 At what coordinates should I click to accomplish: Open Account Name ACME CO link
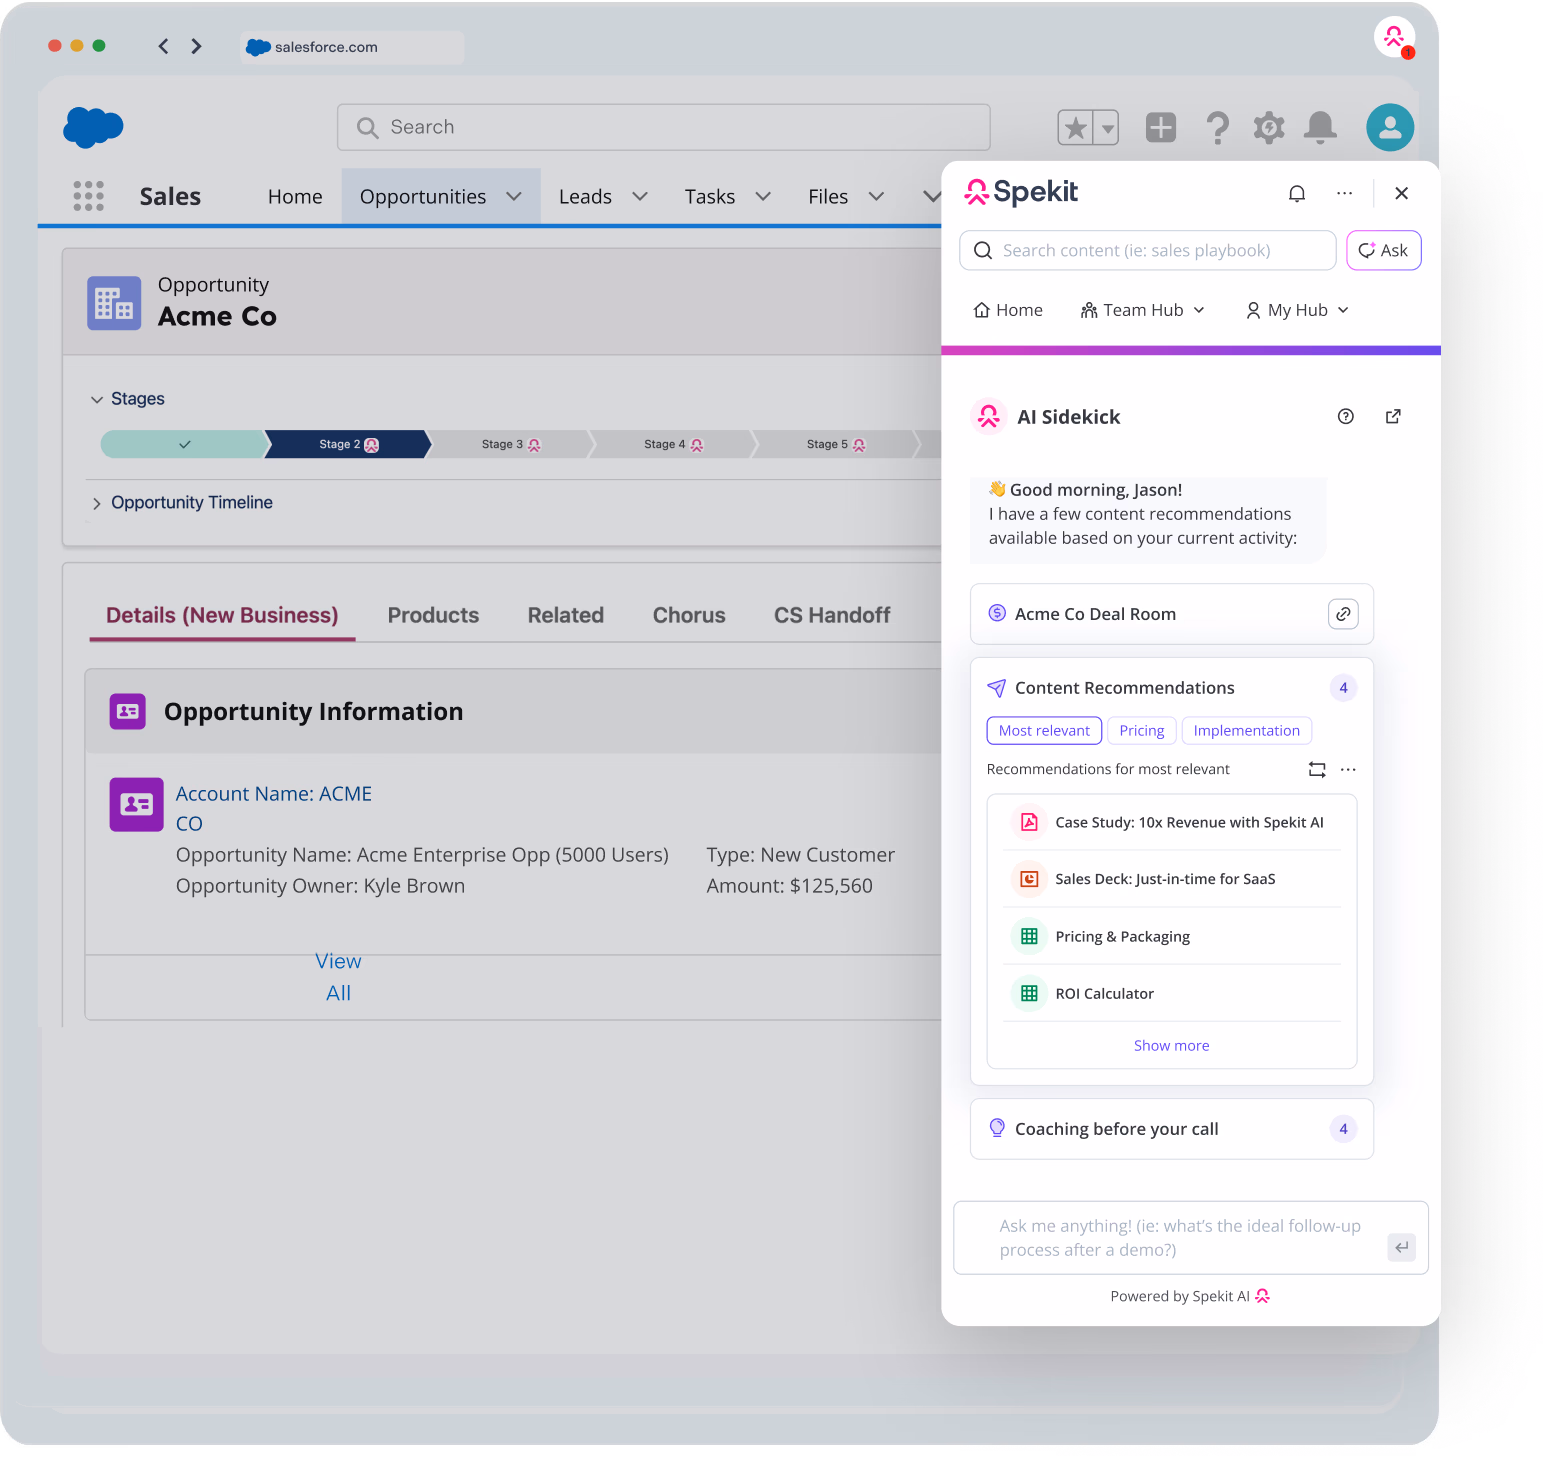pos(273,808)
